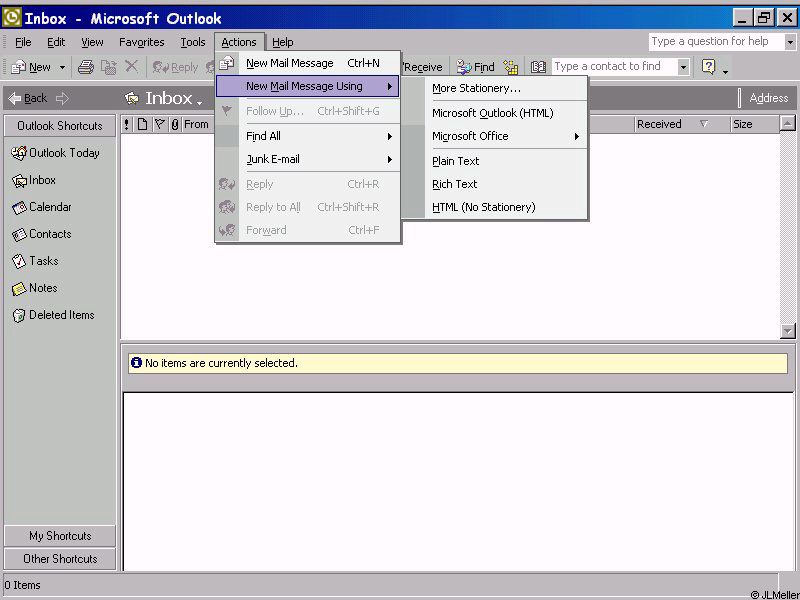This screenshot has width=800, height=600.
Task: Click the Delete X toolbar icon
Action: pos(131,66)
